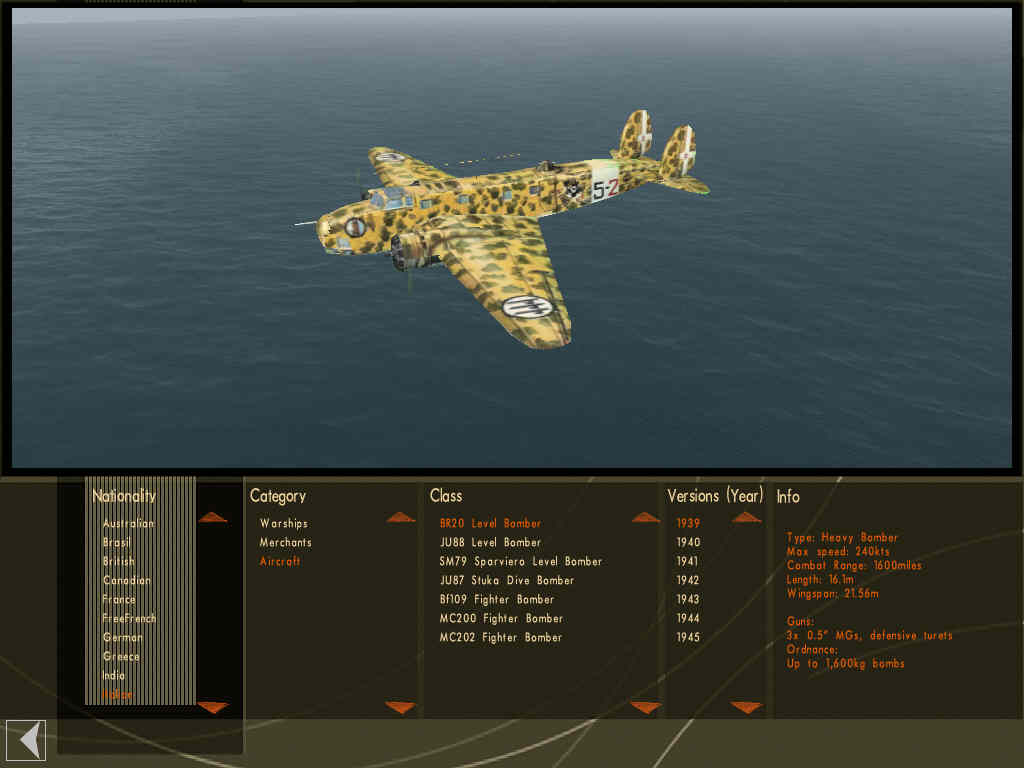Open Aircraft category

point(280,562)
